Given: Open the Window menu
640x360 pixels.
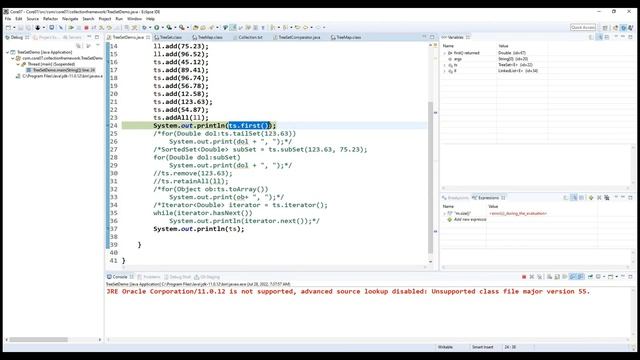Looking at the screenshot, I should pos(134,19).
